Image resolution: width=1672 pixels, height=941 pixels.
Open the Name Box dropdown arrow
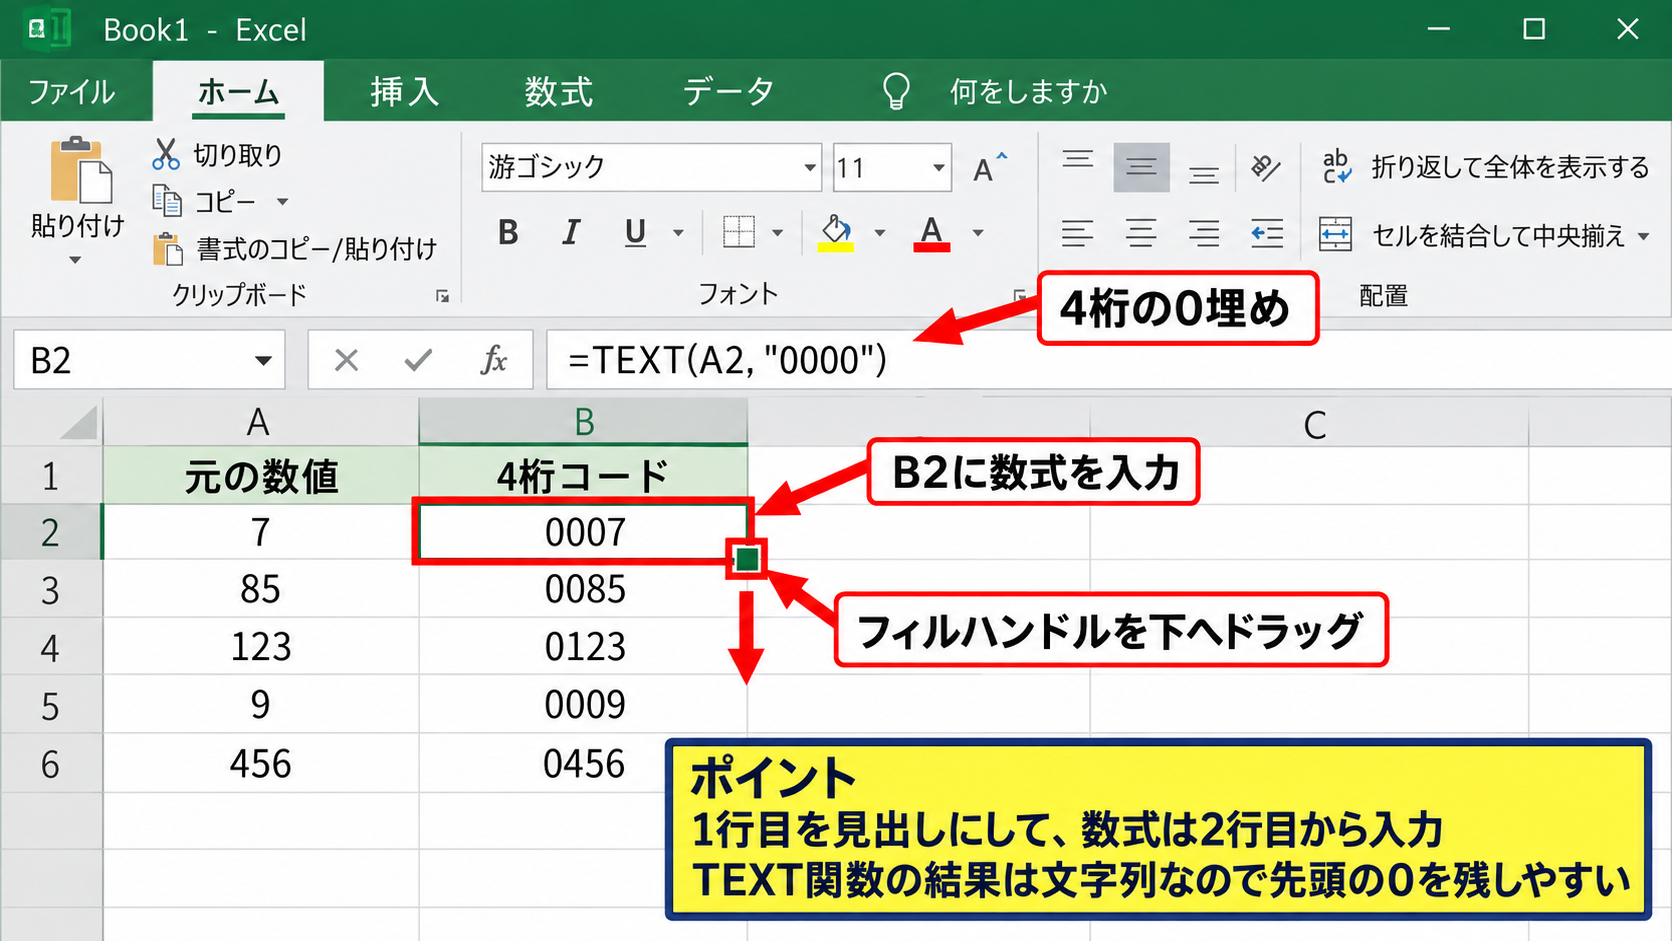(x=263, y=360)
